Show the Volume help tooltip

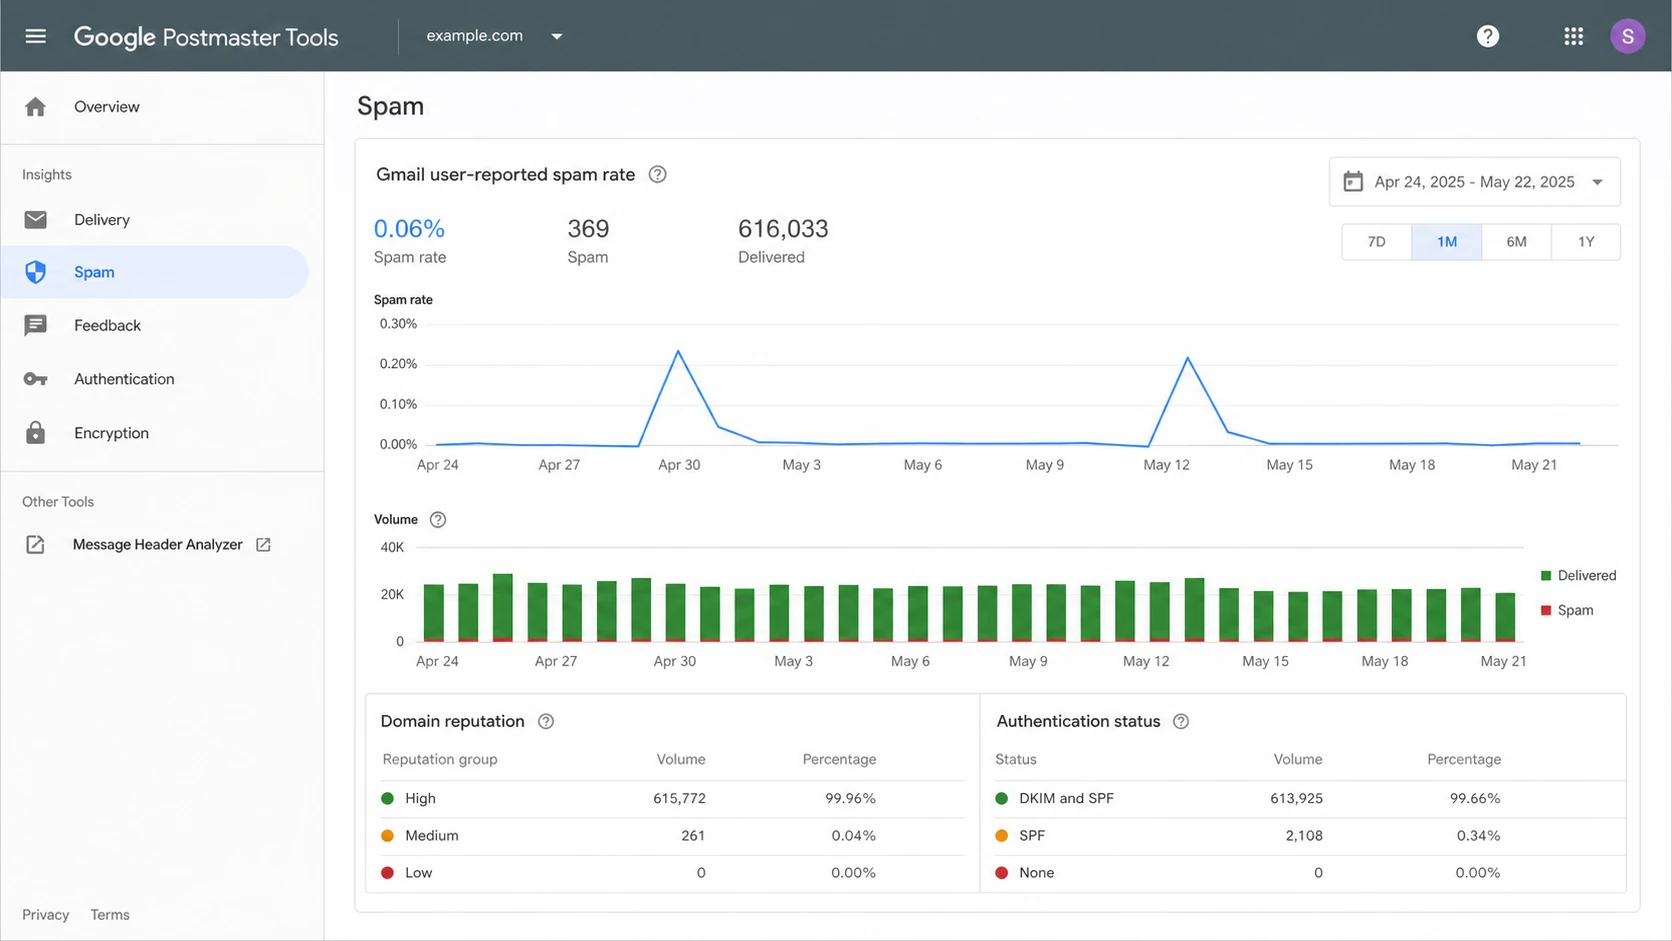[x=438, y=520]
